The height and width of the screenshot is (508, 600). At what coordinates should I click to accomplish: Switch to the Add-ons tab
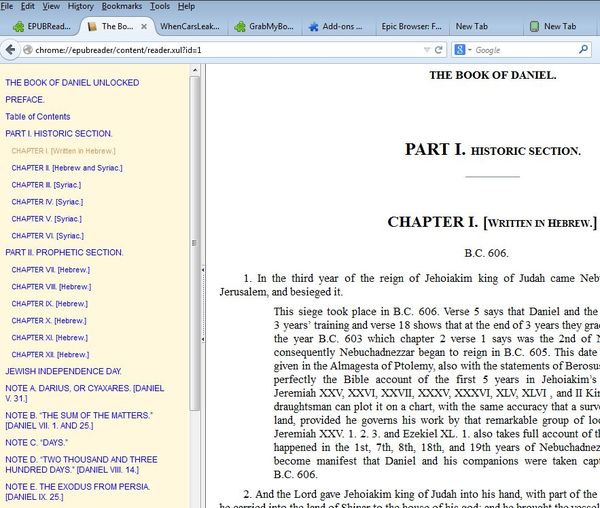coord(335,26)
